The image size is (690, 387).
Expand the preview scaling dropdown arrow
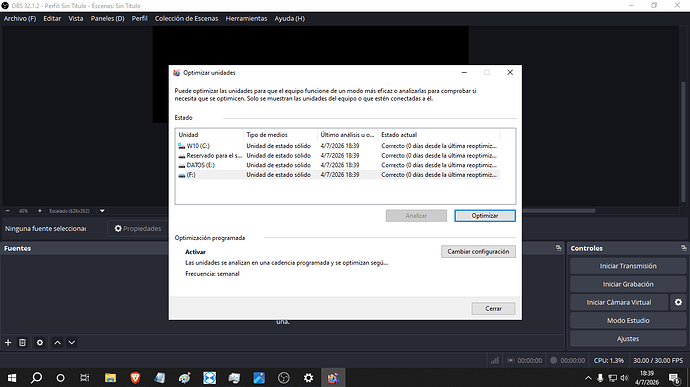click(x=102, y=211)
